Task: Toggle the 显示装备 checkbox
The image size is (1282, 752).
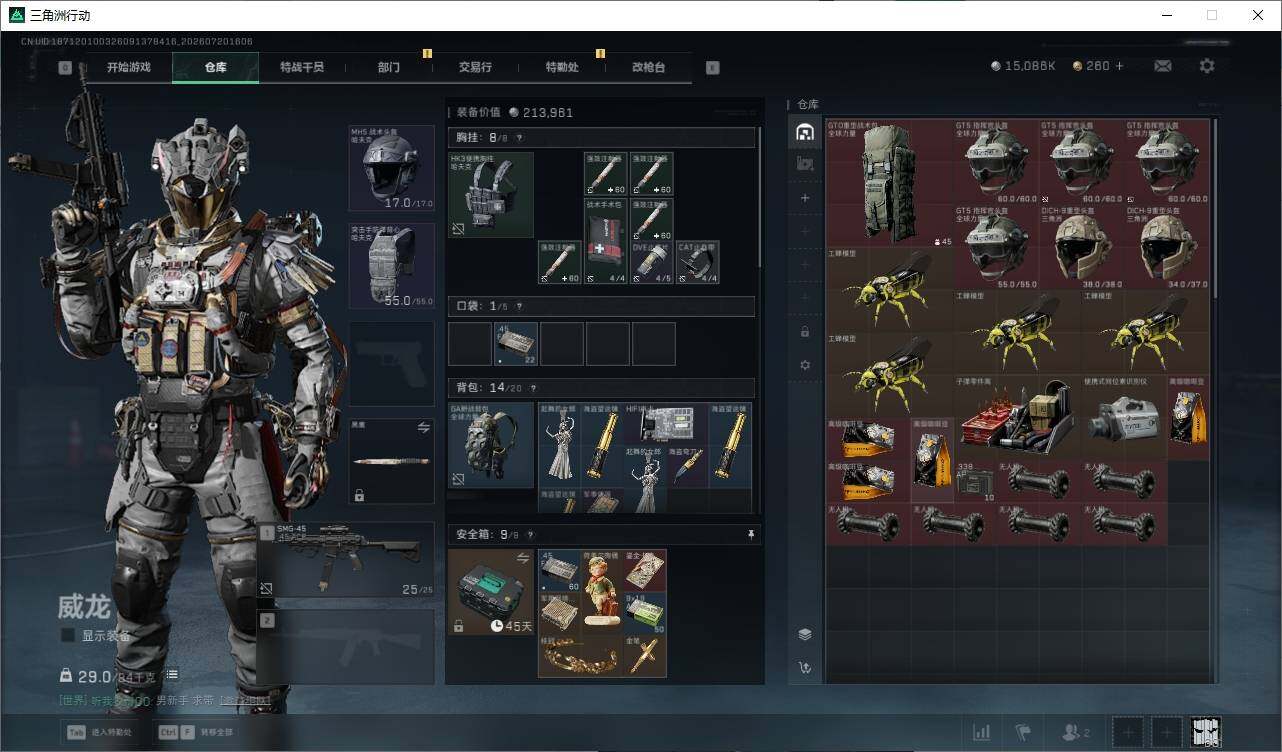Action: coord(68,635)
